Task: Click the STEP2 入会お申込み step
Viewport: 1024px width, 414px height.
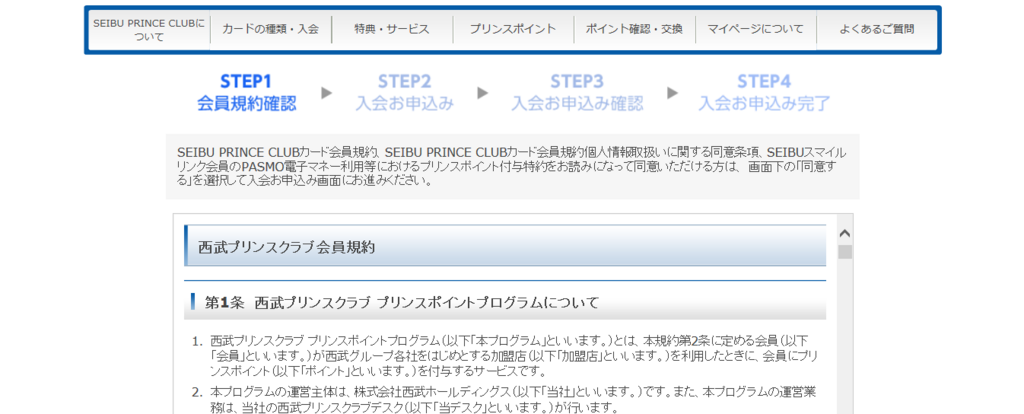Action: (x=405, y=93)
